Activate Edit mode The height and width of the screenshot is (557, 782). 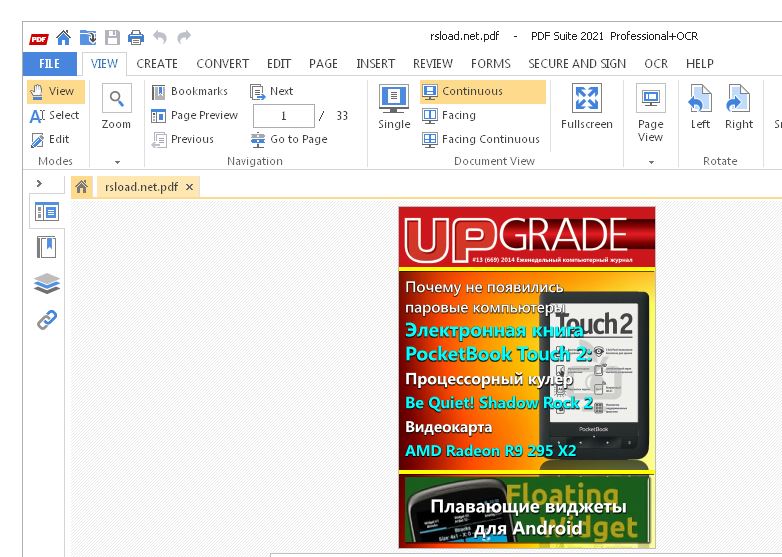point(50,139)
